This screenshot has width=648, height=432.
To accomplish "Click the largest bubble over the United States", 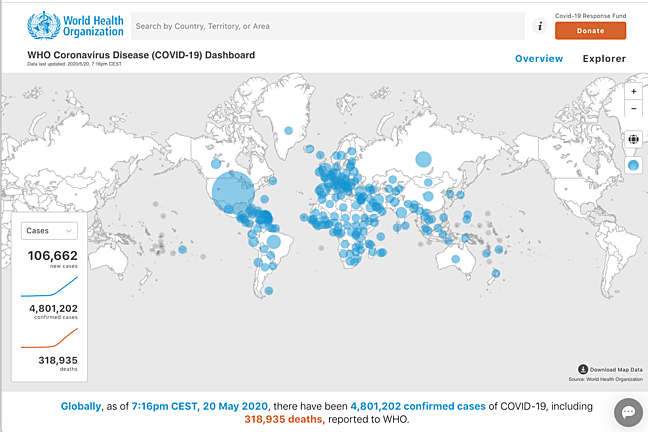I will click(232, 190).
